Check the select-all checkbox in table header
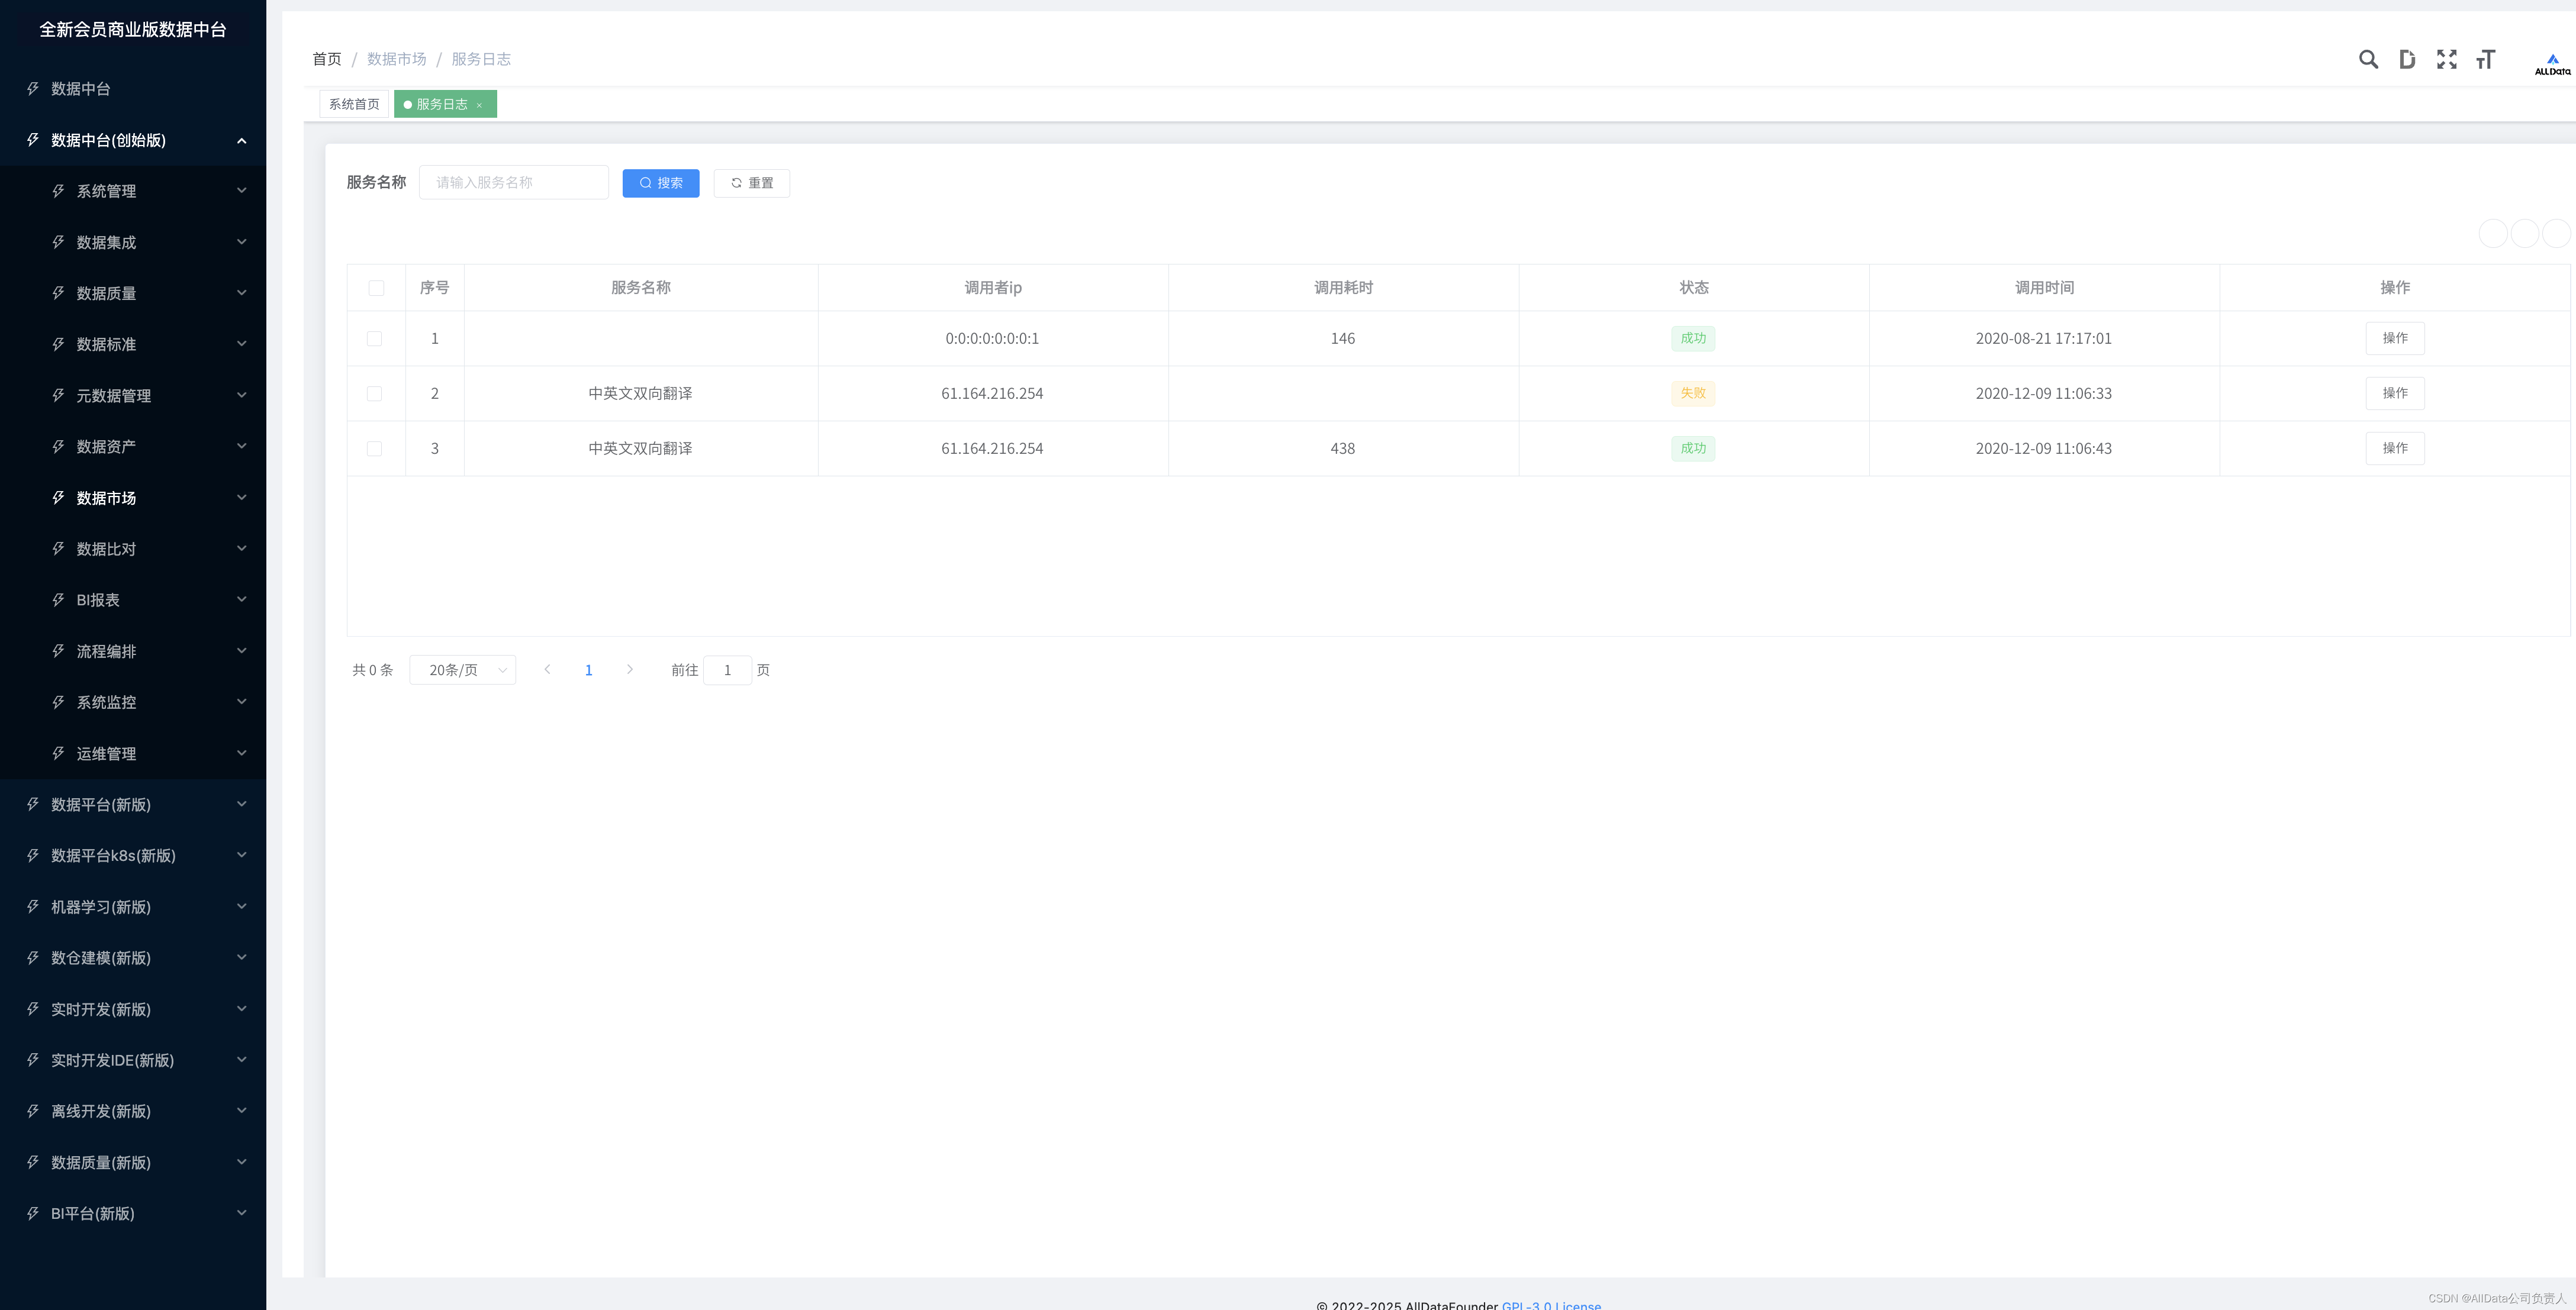This screenshot has height=1310, width=2576. pos(376,288)
